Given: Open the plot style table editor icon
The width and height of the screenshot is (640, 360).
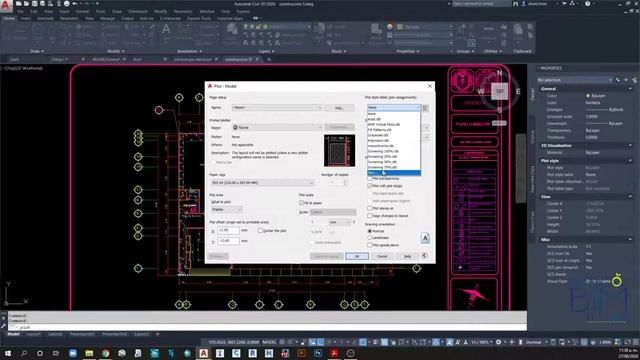Looking at the screenshot, I should click(425, 108).
